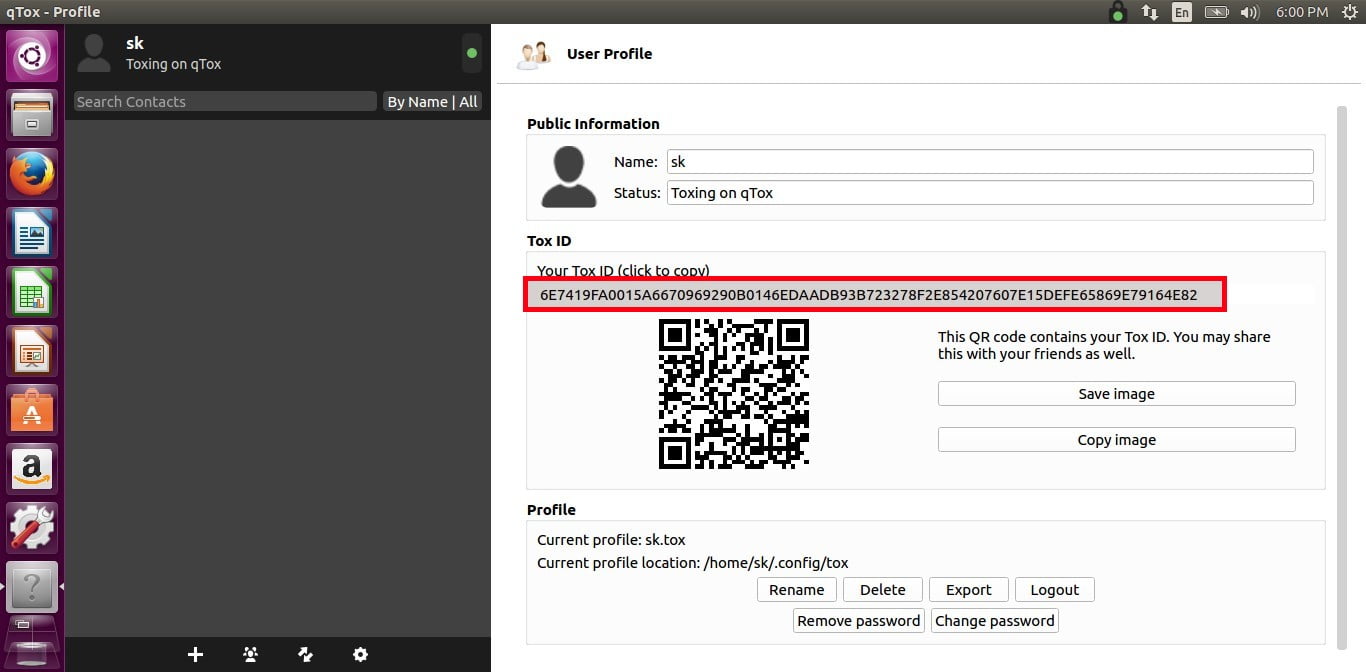Viewport: 1366px width, 672px height.
Task: Open qTox settings gear icon
Action: 361,654
